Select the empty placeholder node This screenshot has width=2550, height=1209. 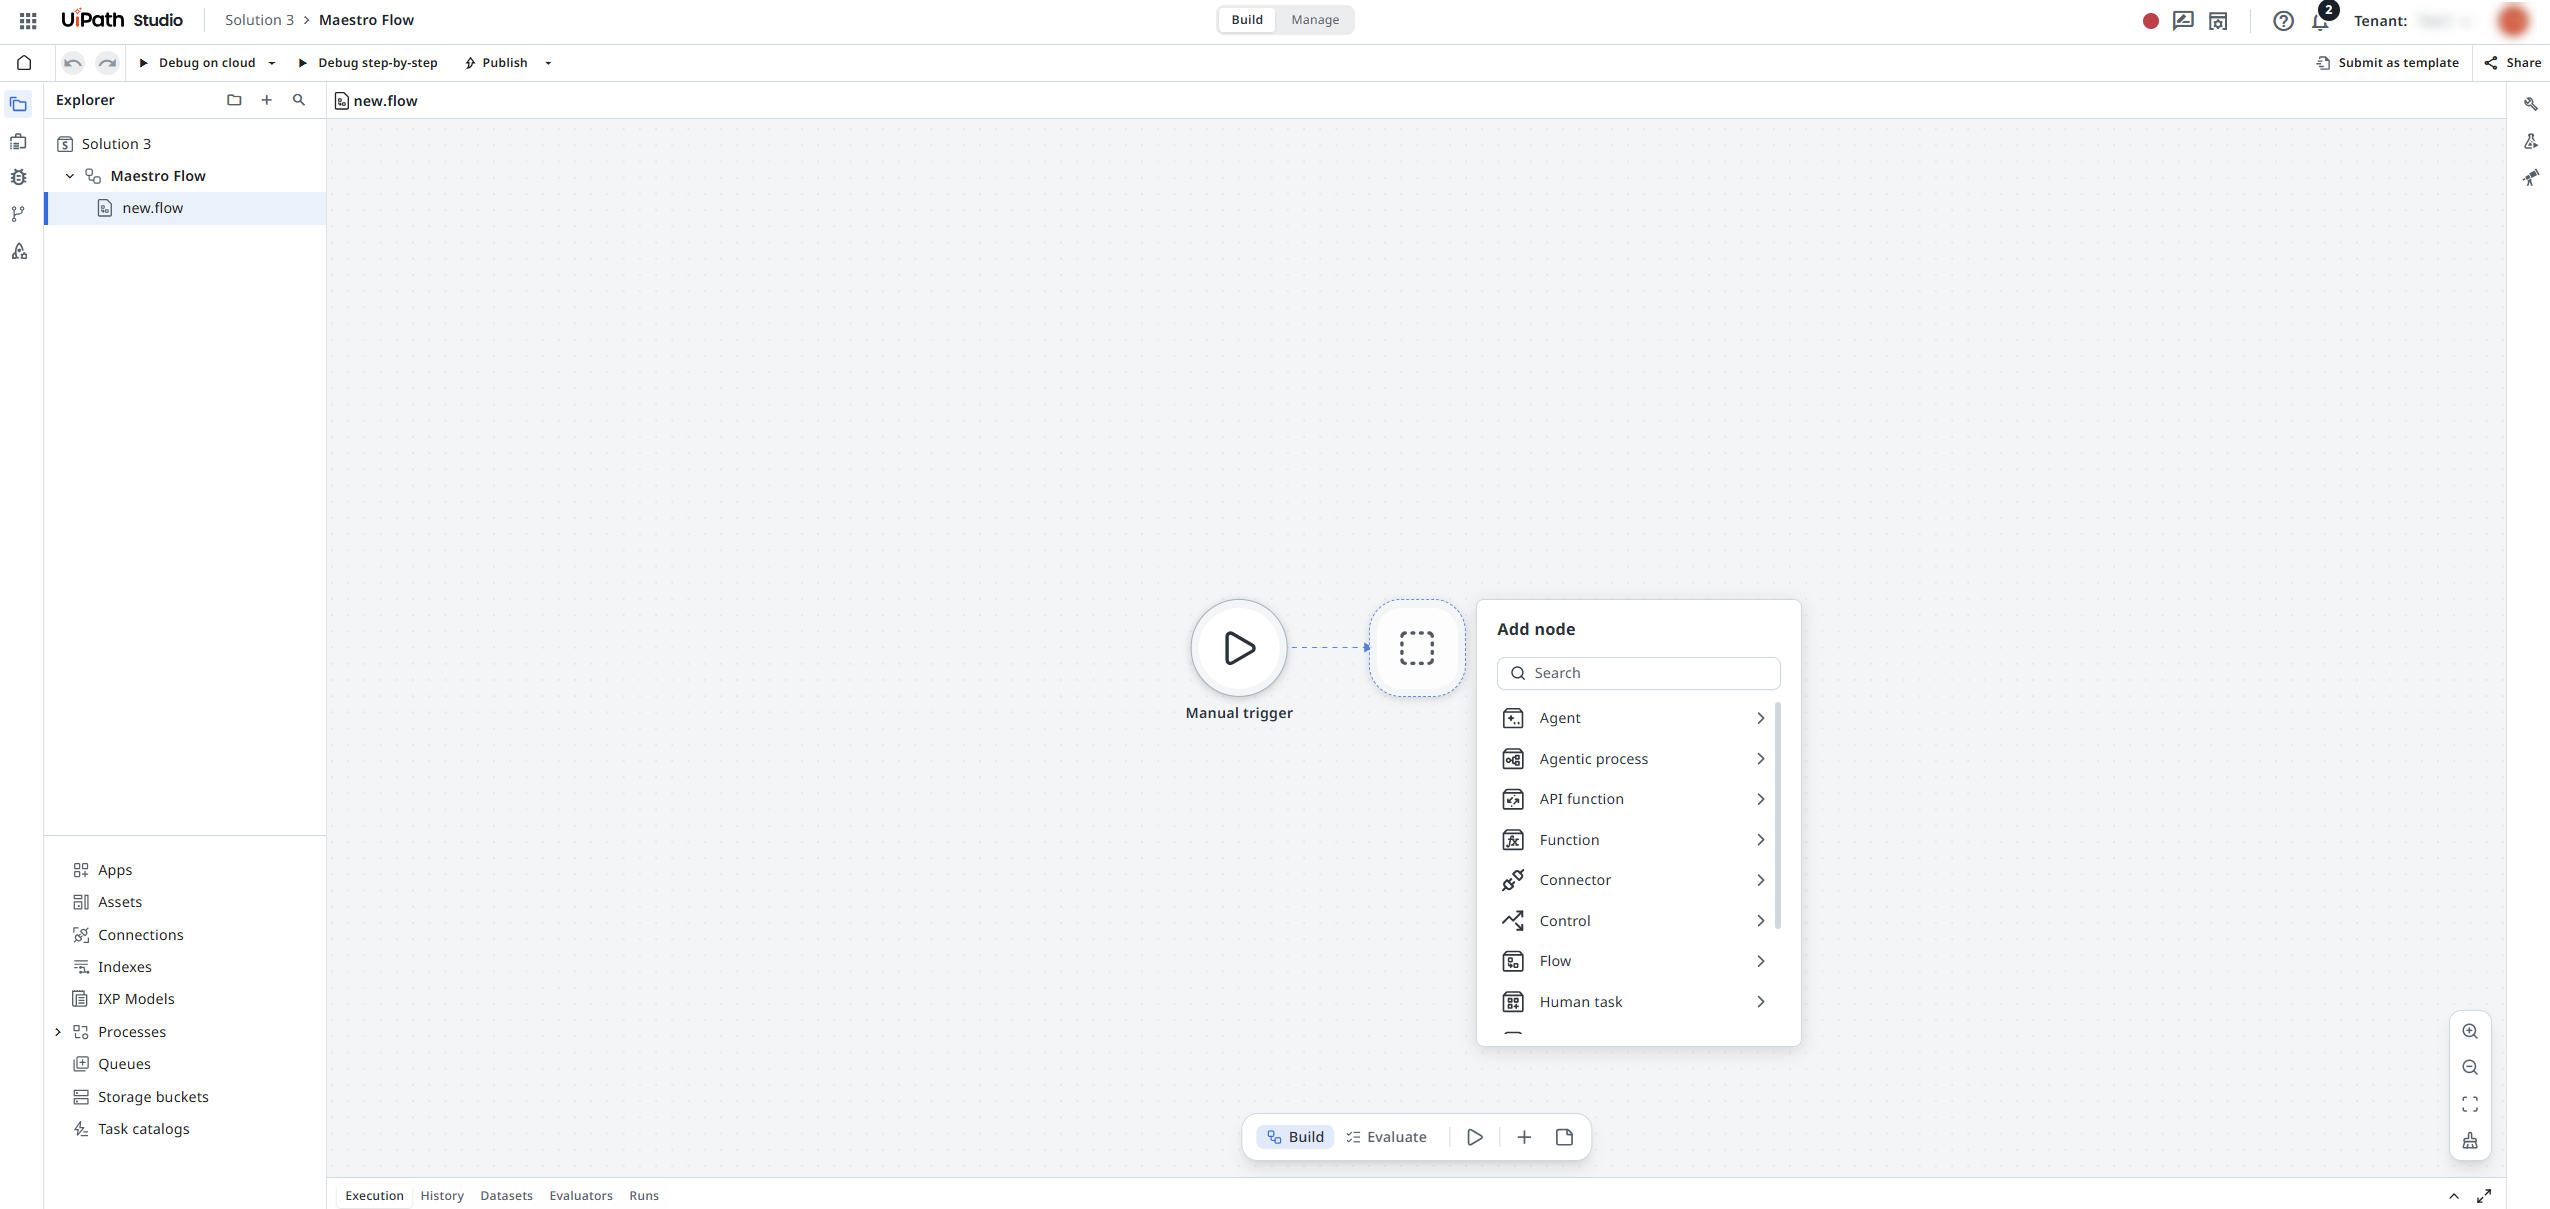click(x=1417, y=648)
